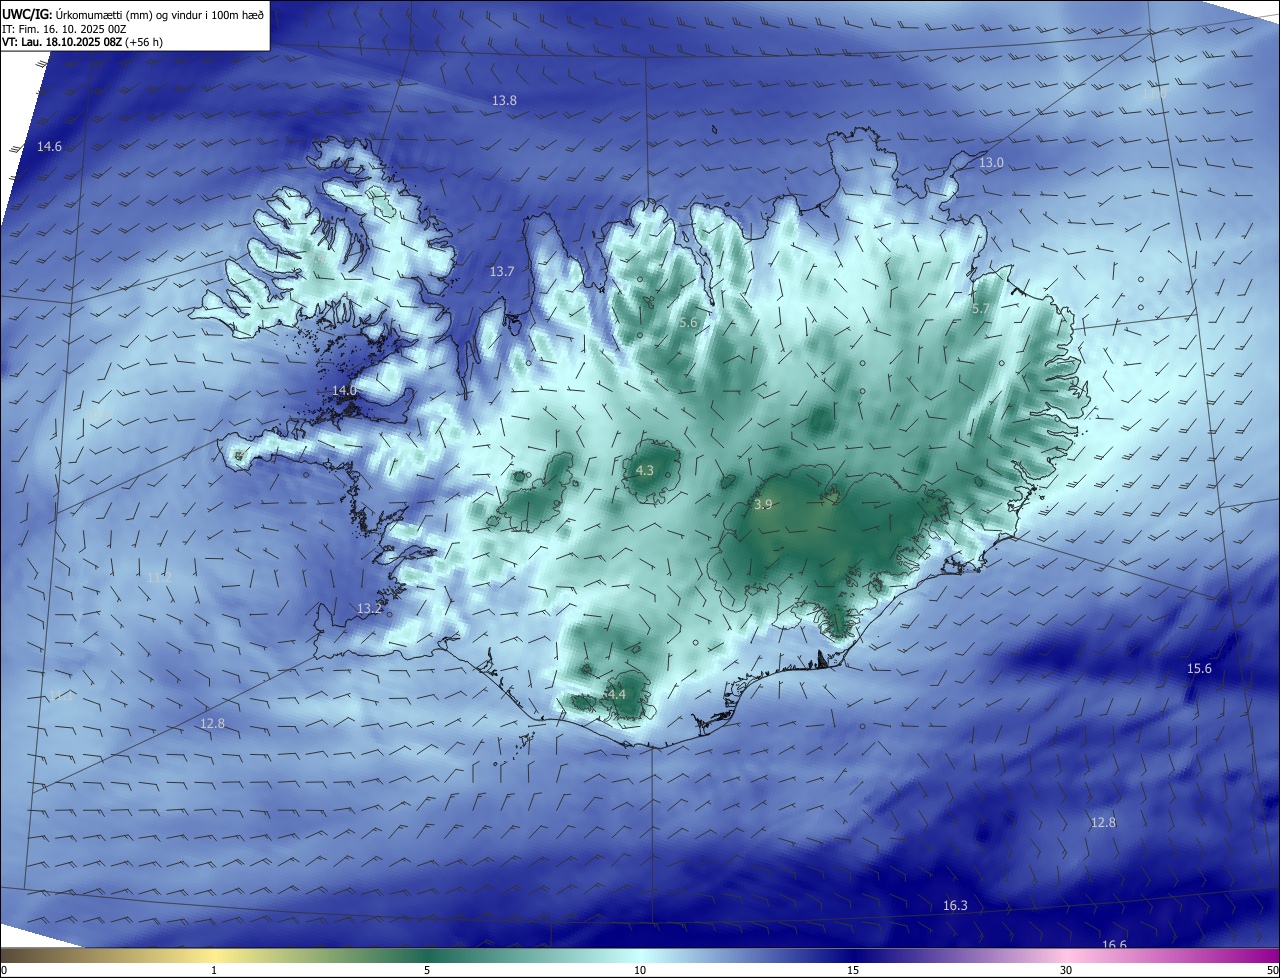Click the 14.0 value in the western bay
This screenshot has width=1280, height=978.
click(x=344, y=390)
